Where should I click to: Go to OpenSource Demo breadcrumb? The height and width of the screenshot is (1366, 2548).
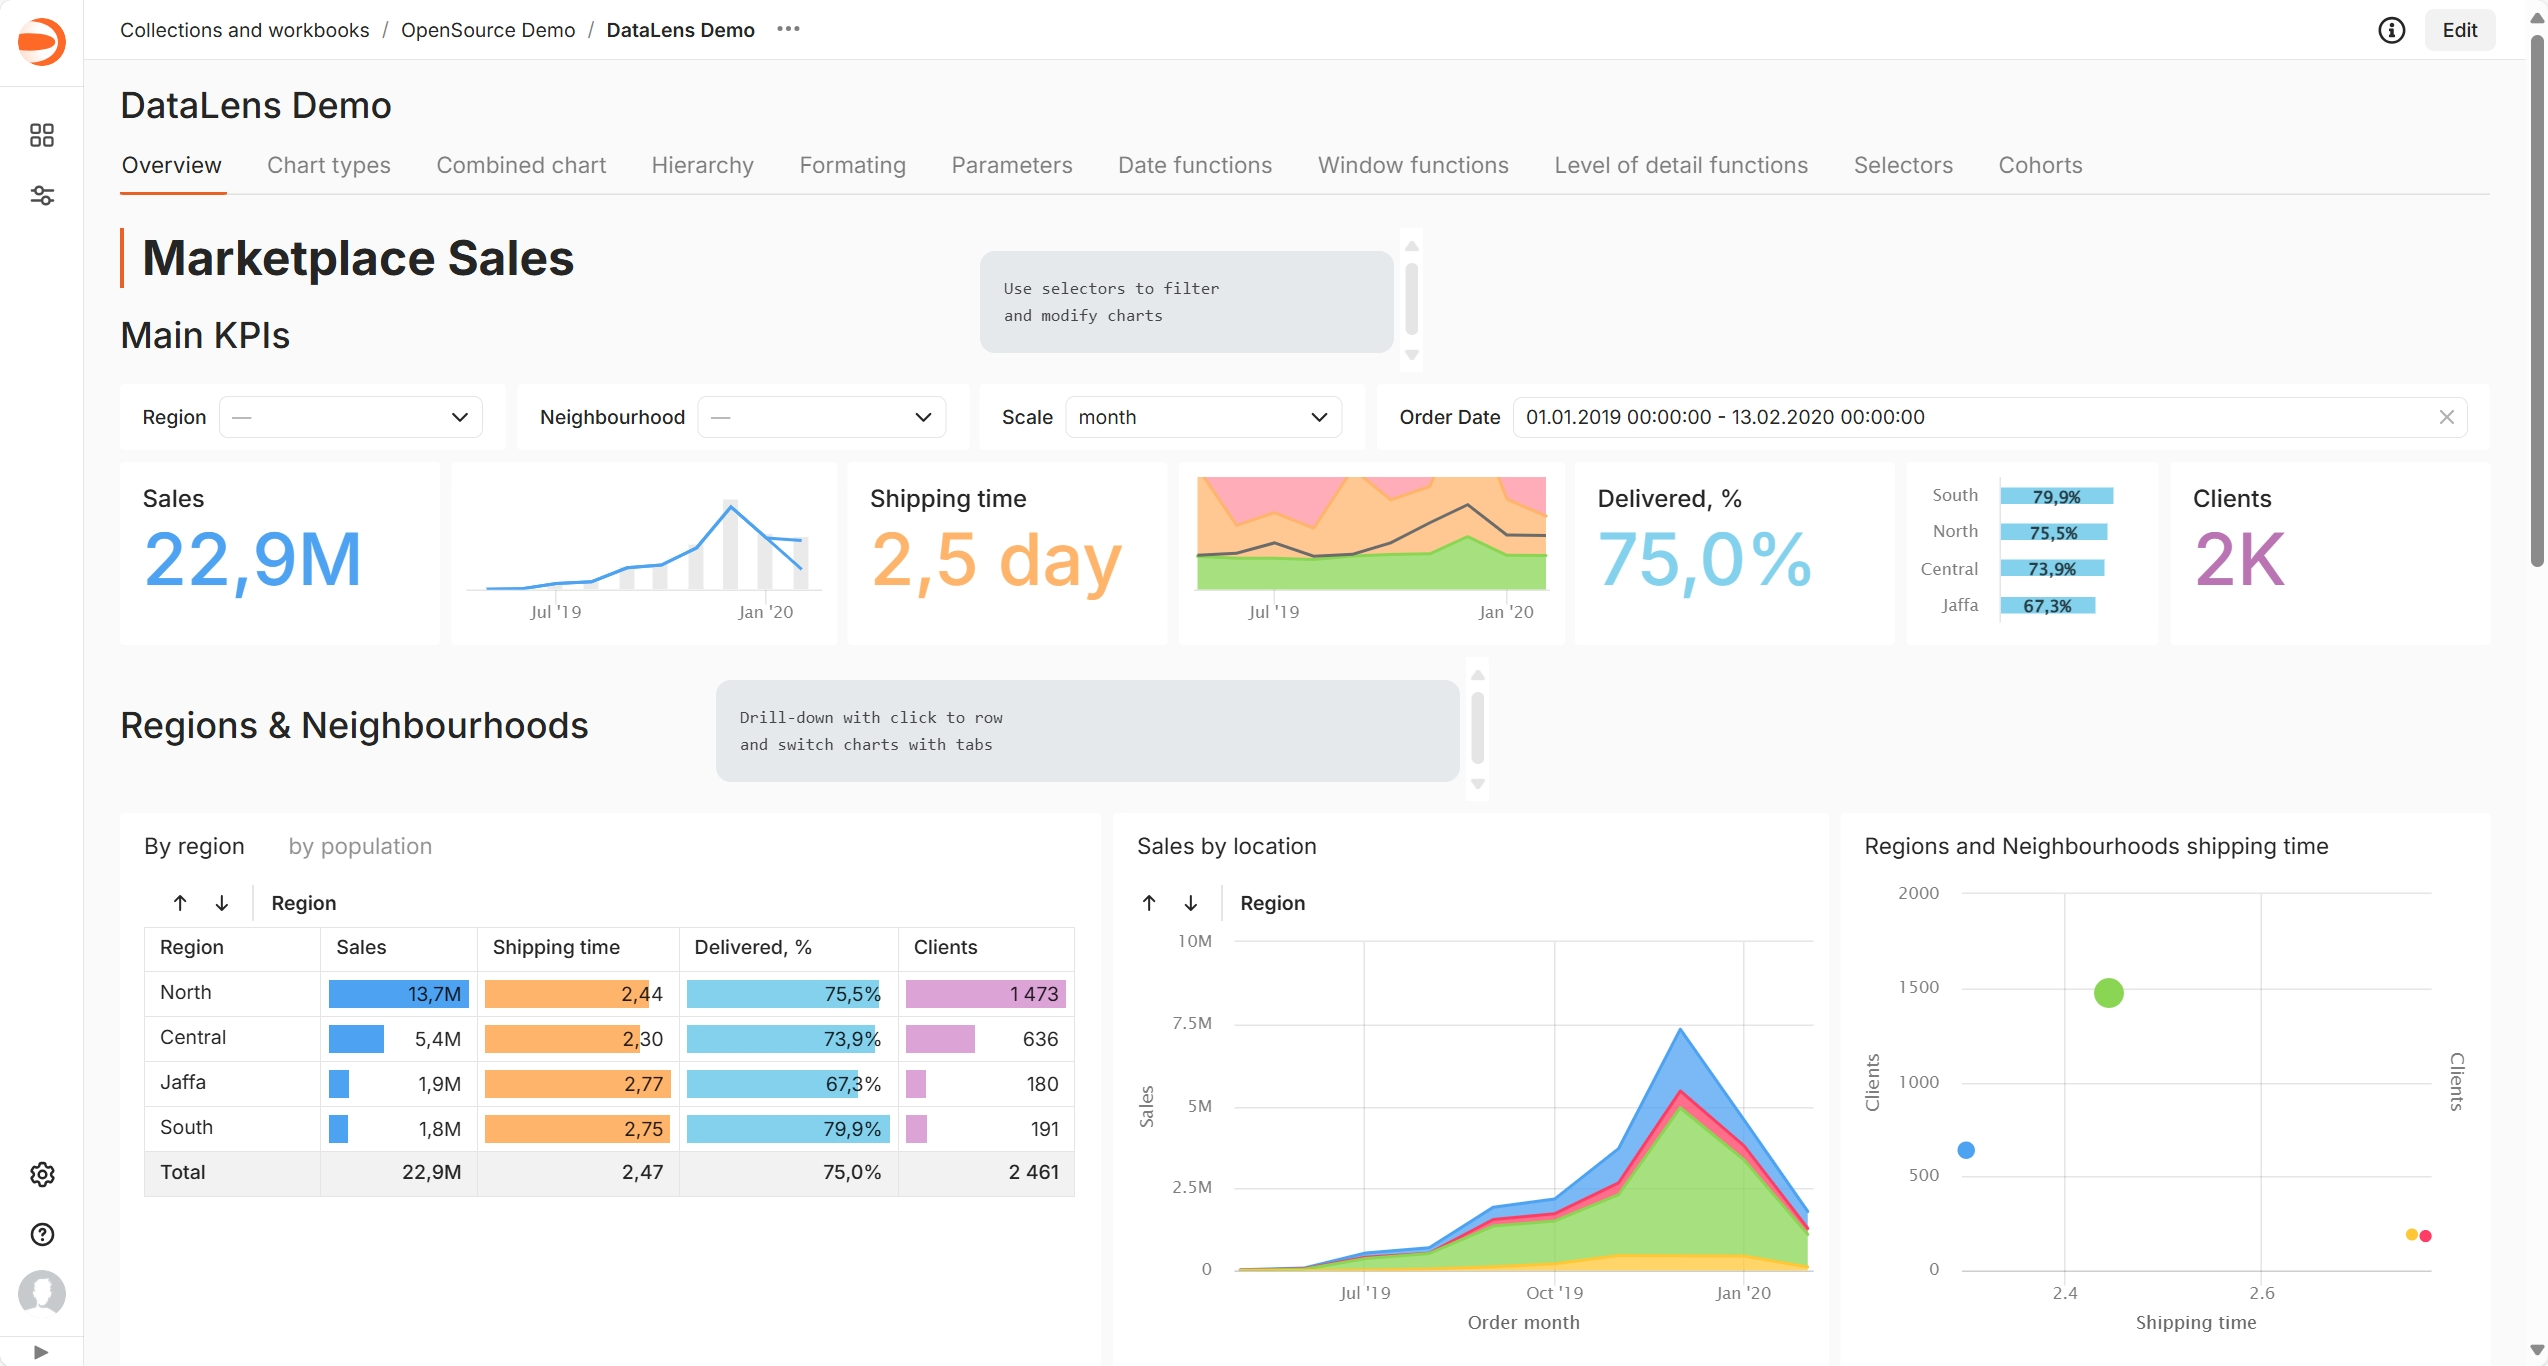coord(488,30)
